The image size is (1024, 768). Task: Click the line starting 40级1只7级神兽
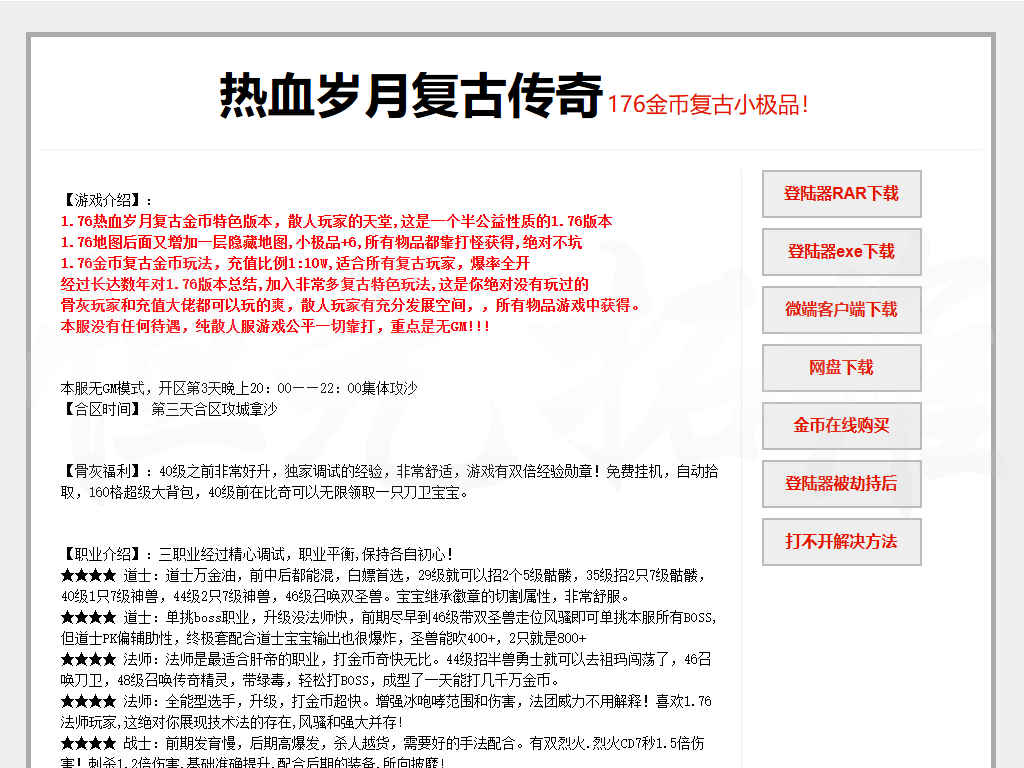click(x=345, y=596)
